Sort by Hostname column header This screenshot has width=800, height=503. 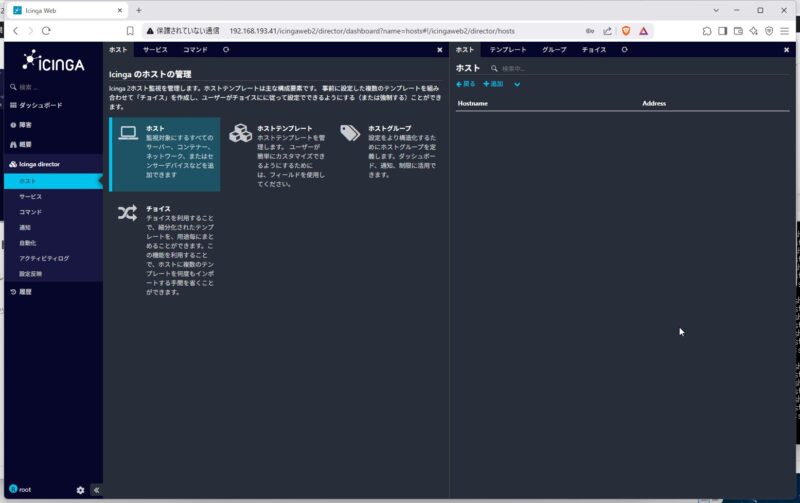click(472, 103)
